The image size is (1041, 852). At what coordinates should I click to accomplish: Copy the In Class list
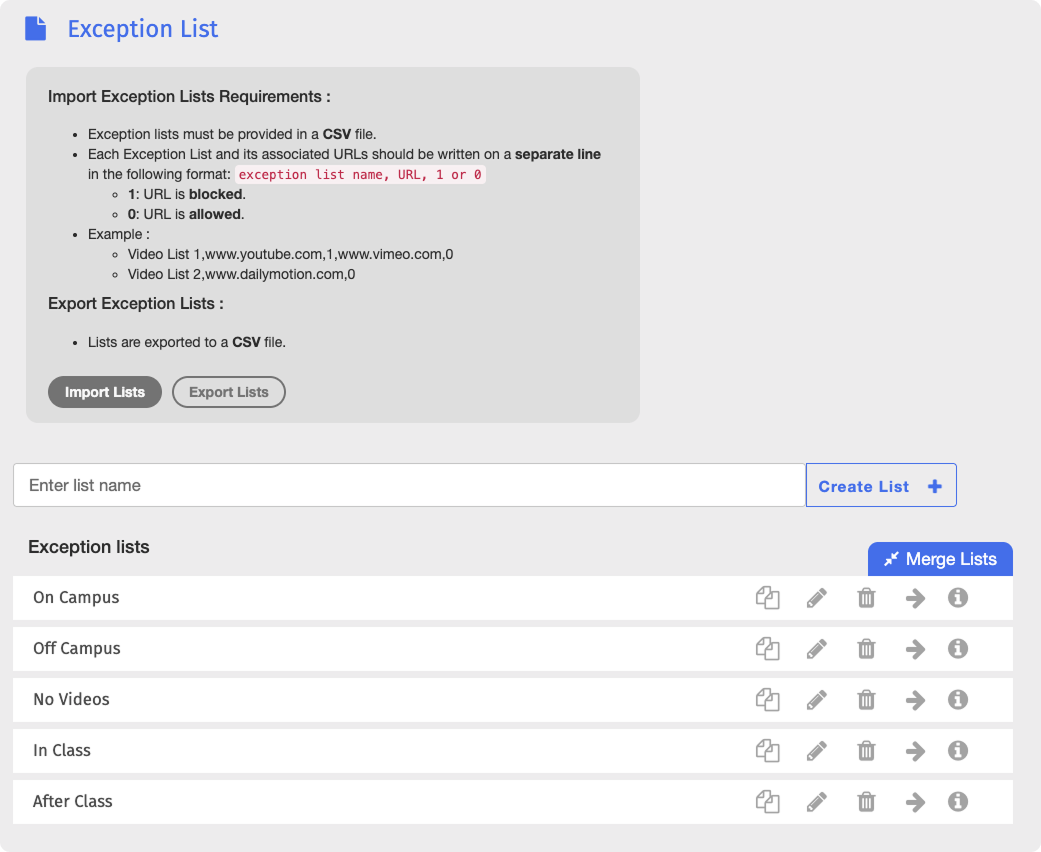tap(767, 750)
